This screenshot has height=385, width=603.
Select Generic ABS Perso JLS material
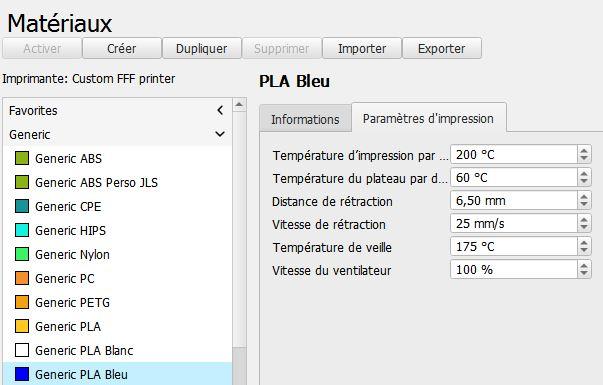(x=117, y=182)
